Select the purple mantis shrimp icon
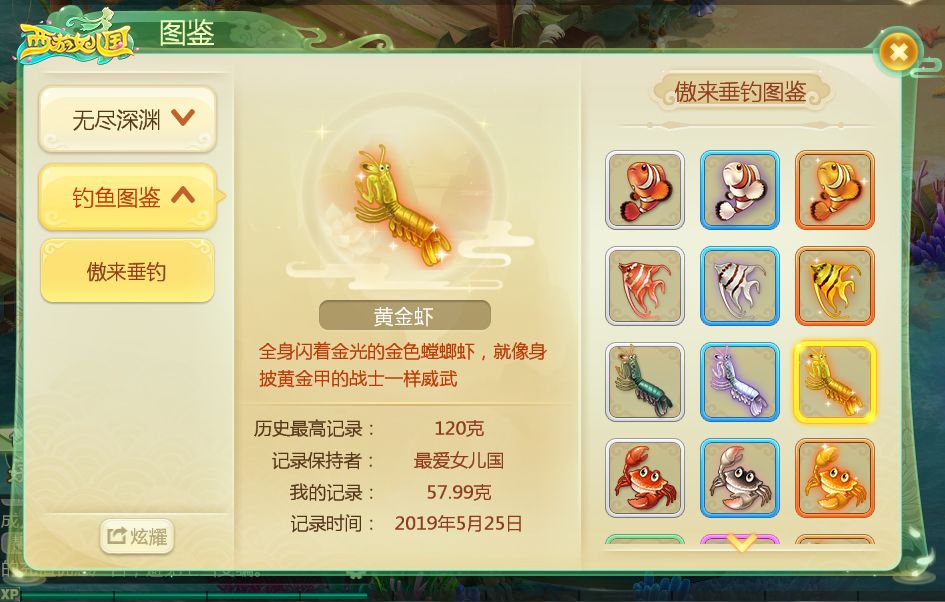 point(739,381)
